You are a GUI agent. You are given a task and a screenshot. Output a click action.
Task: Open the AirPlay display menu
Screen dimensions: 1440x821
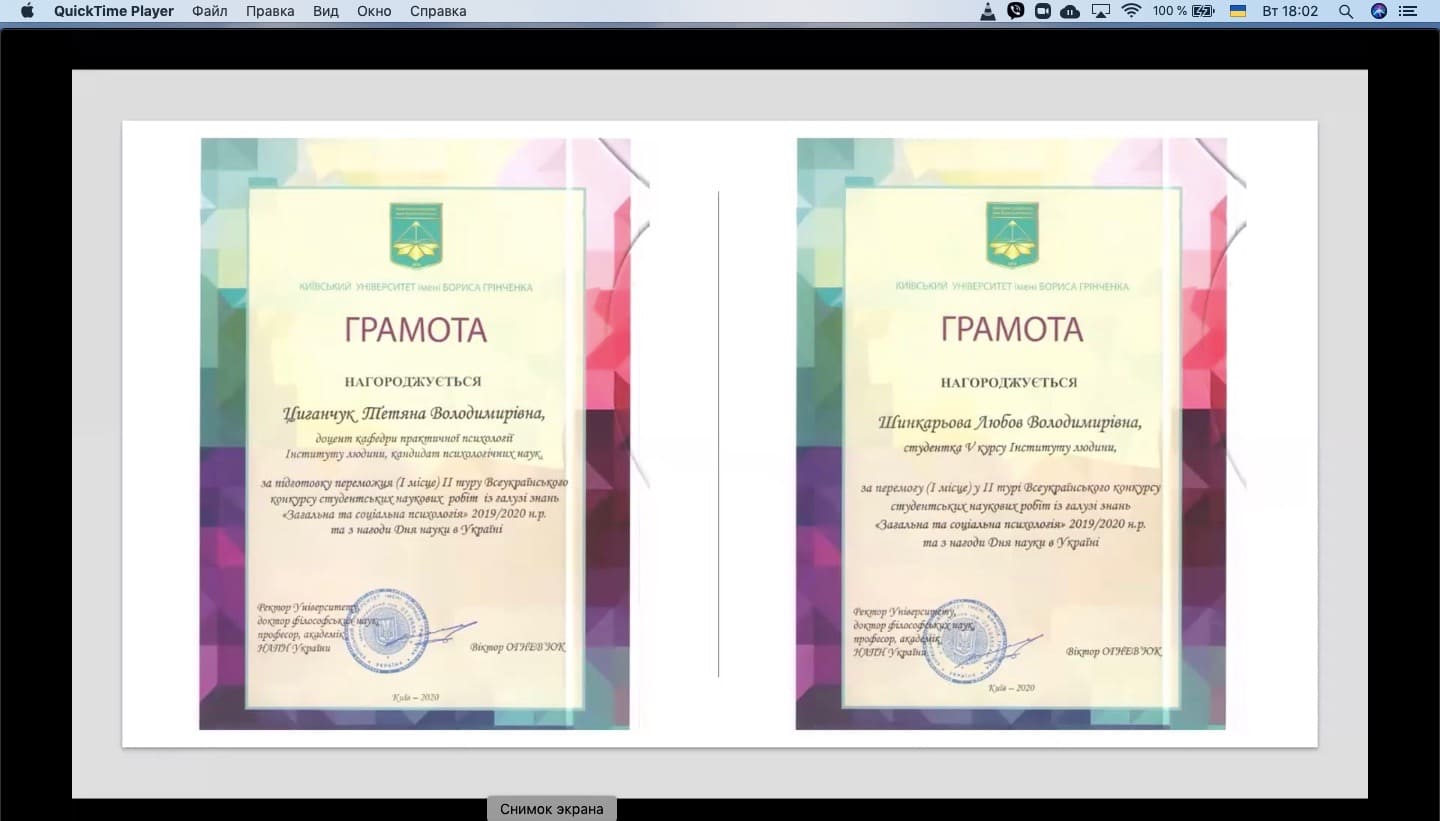coord(1101,11)
